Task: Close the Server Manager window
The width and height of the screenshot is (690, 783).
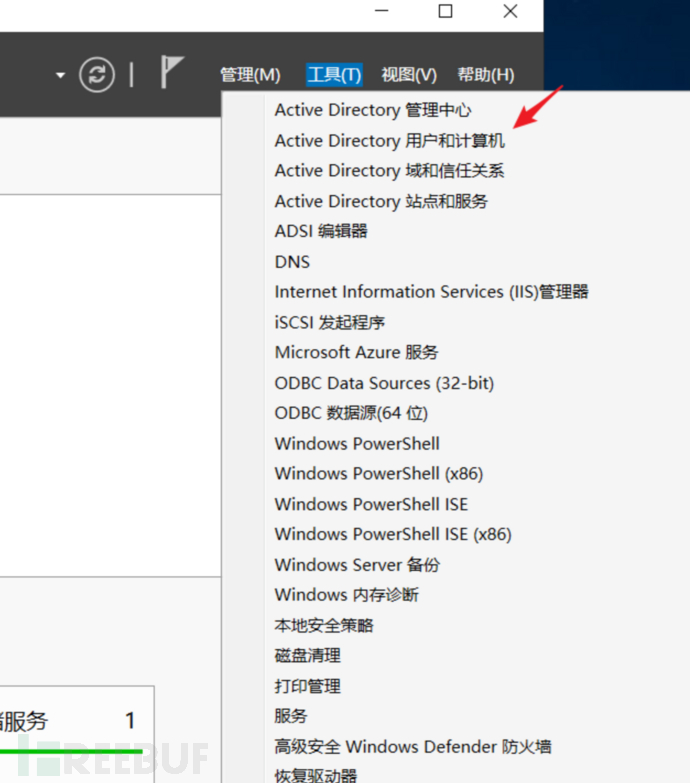Action: pos(510,10)
